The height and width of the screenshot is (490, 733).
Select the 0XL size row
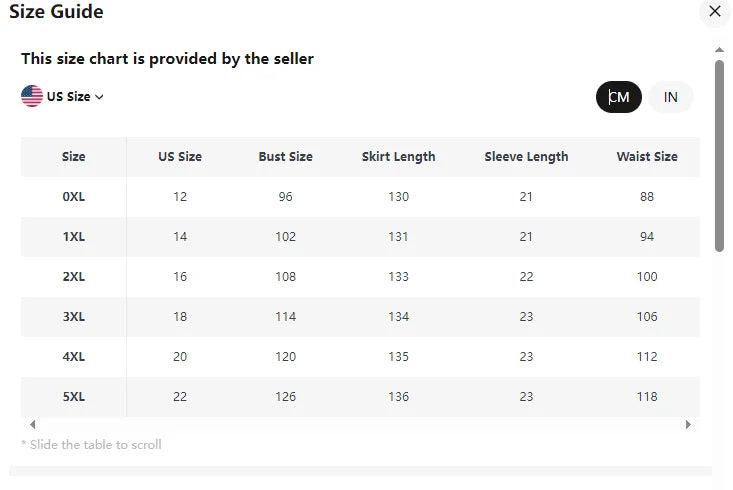coord(360,197)
